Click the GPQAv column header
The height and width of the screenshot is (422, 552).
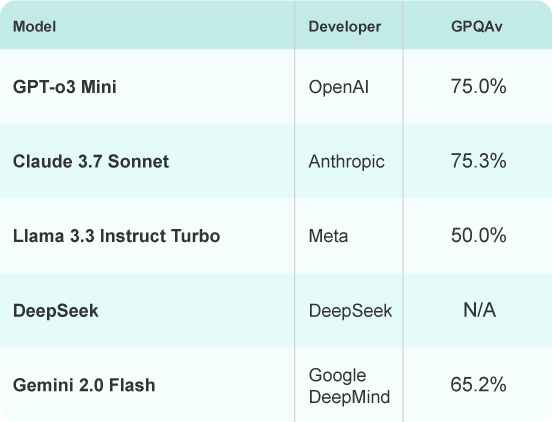point(477,27)
